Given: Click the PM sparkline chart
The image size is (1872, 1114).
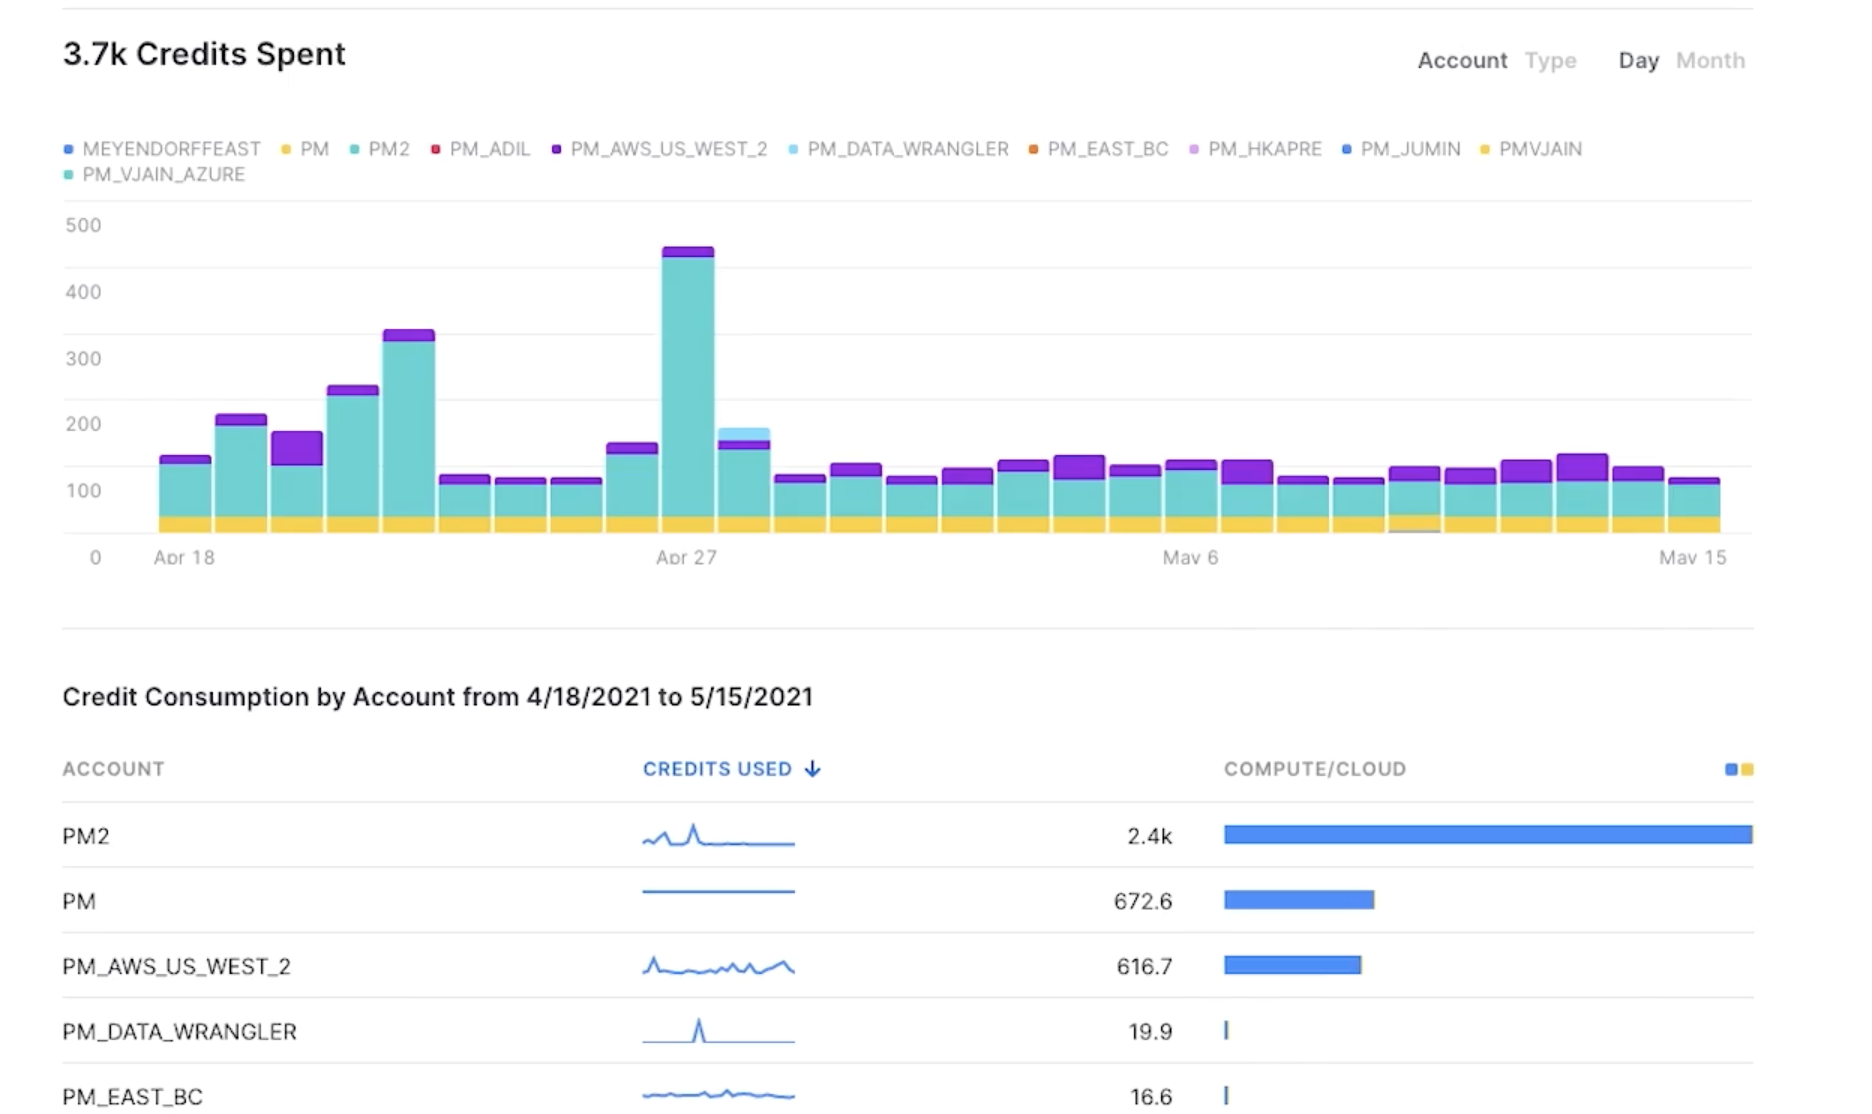Looking at the screenshot, I should point(718,891).
